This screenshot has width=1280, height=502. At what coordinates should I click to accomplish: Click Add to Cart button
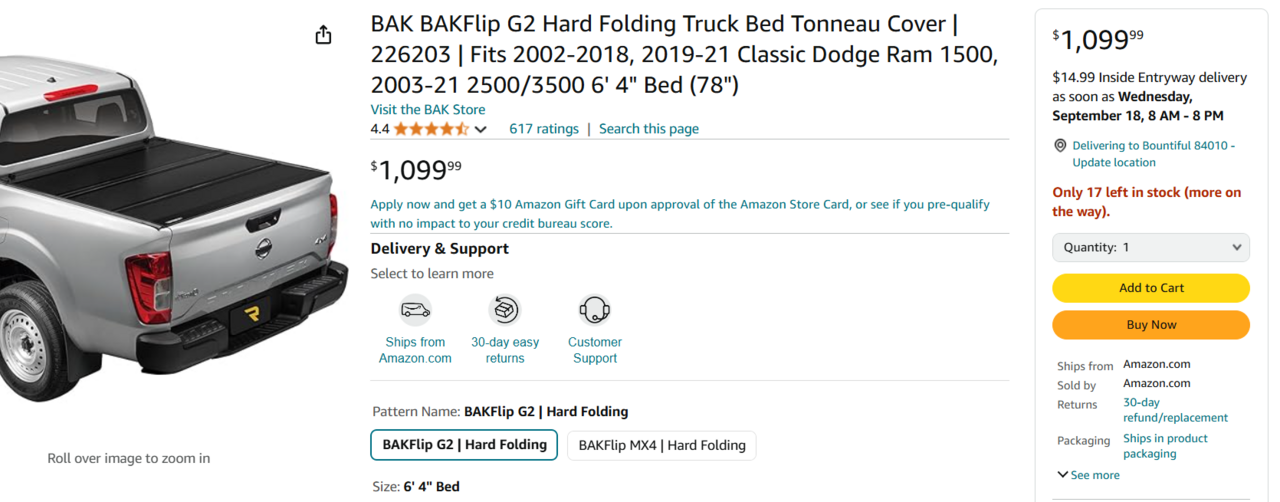pos(1150,288)
